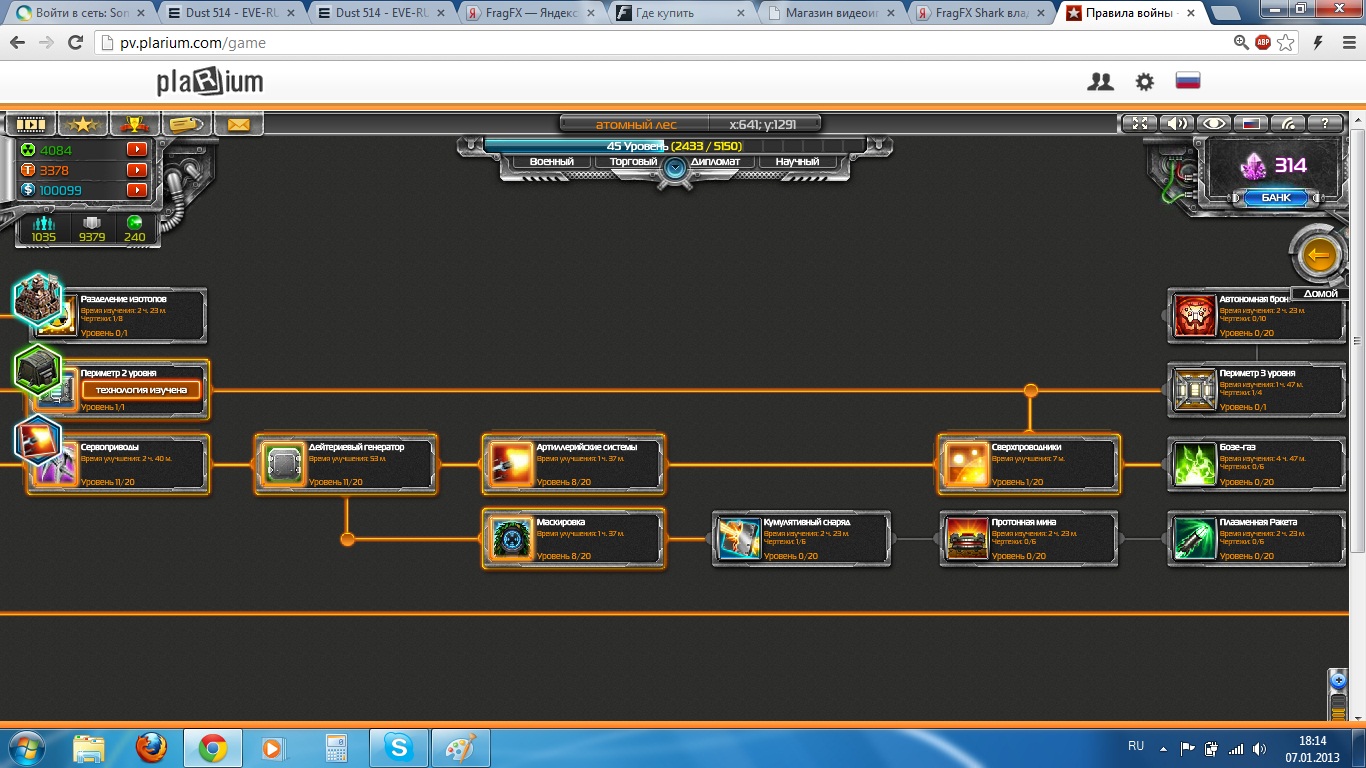The width and height of the screenshot is (1366, 768).
Task: Click the x:641; y:1291 coordinates field
Action: pos(763,124)
